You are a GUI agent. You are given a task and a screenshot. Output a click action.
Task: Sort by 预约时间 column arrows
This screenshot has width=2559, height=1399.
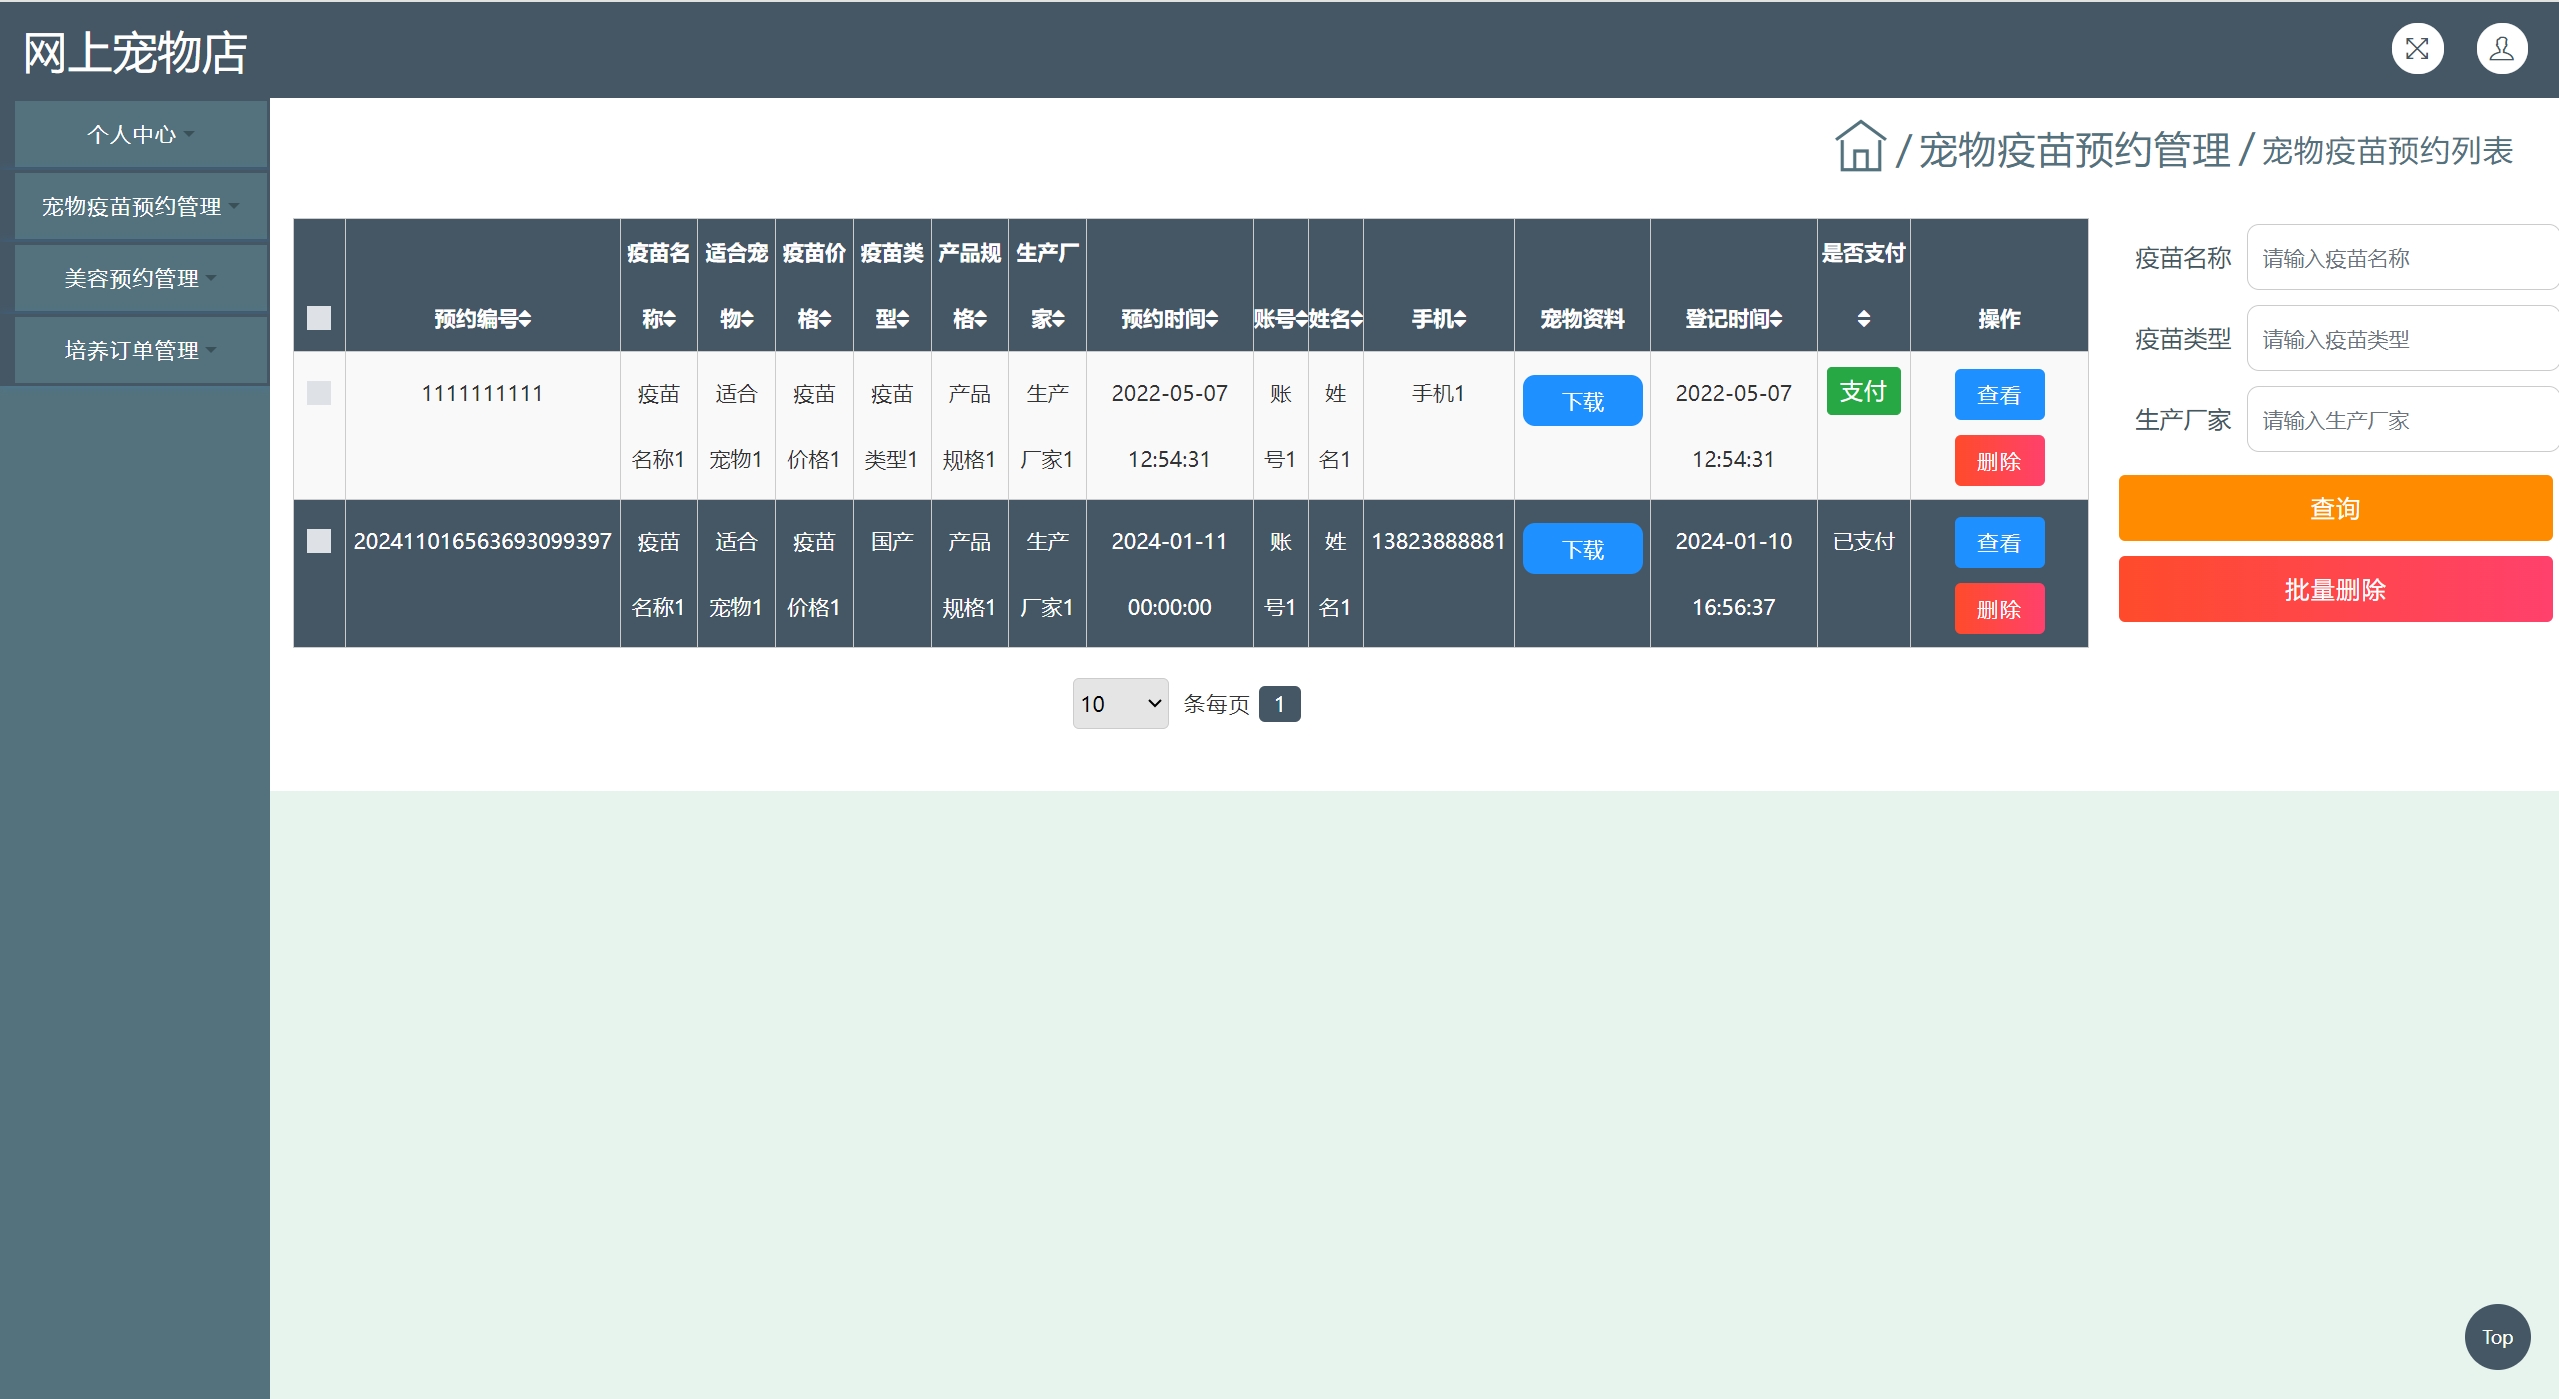(x=1212, y=319)
